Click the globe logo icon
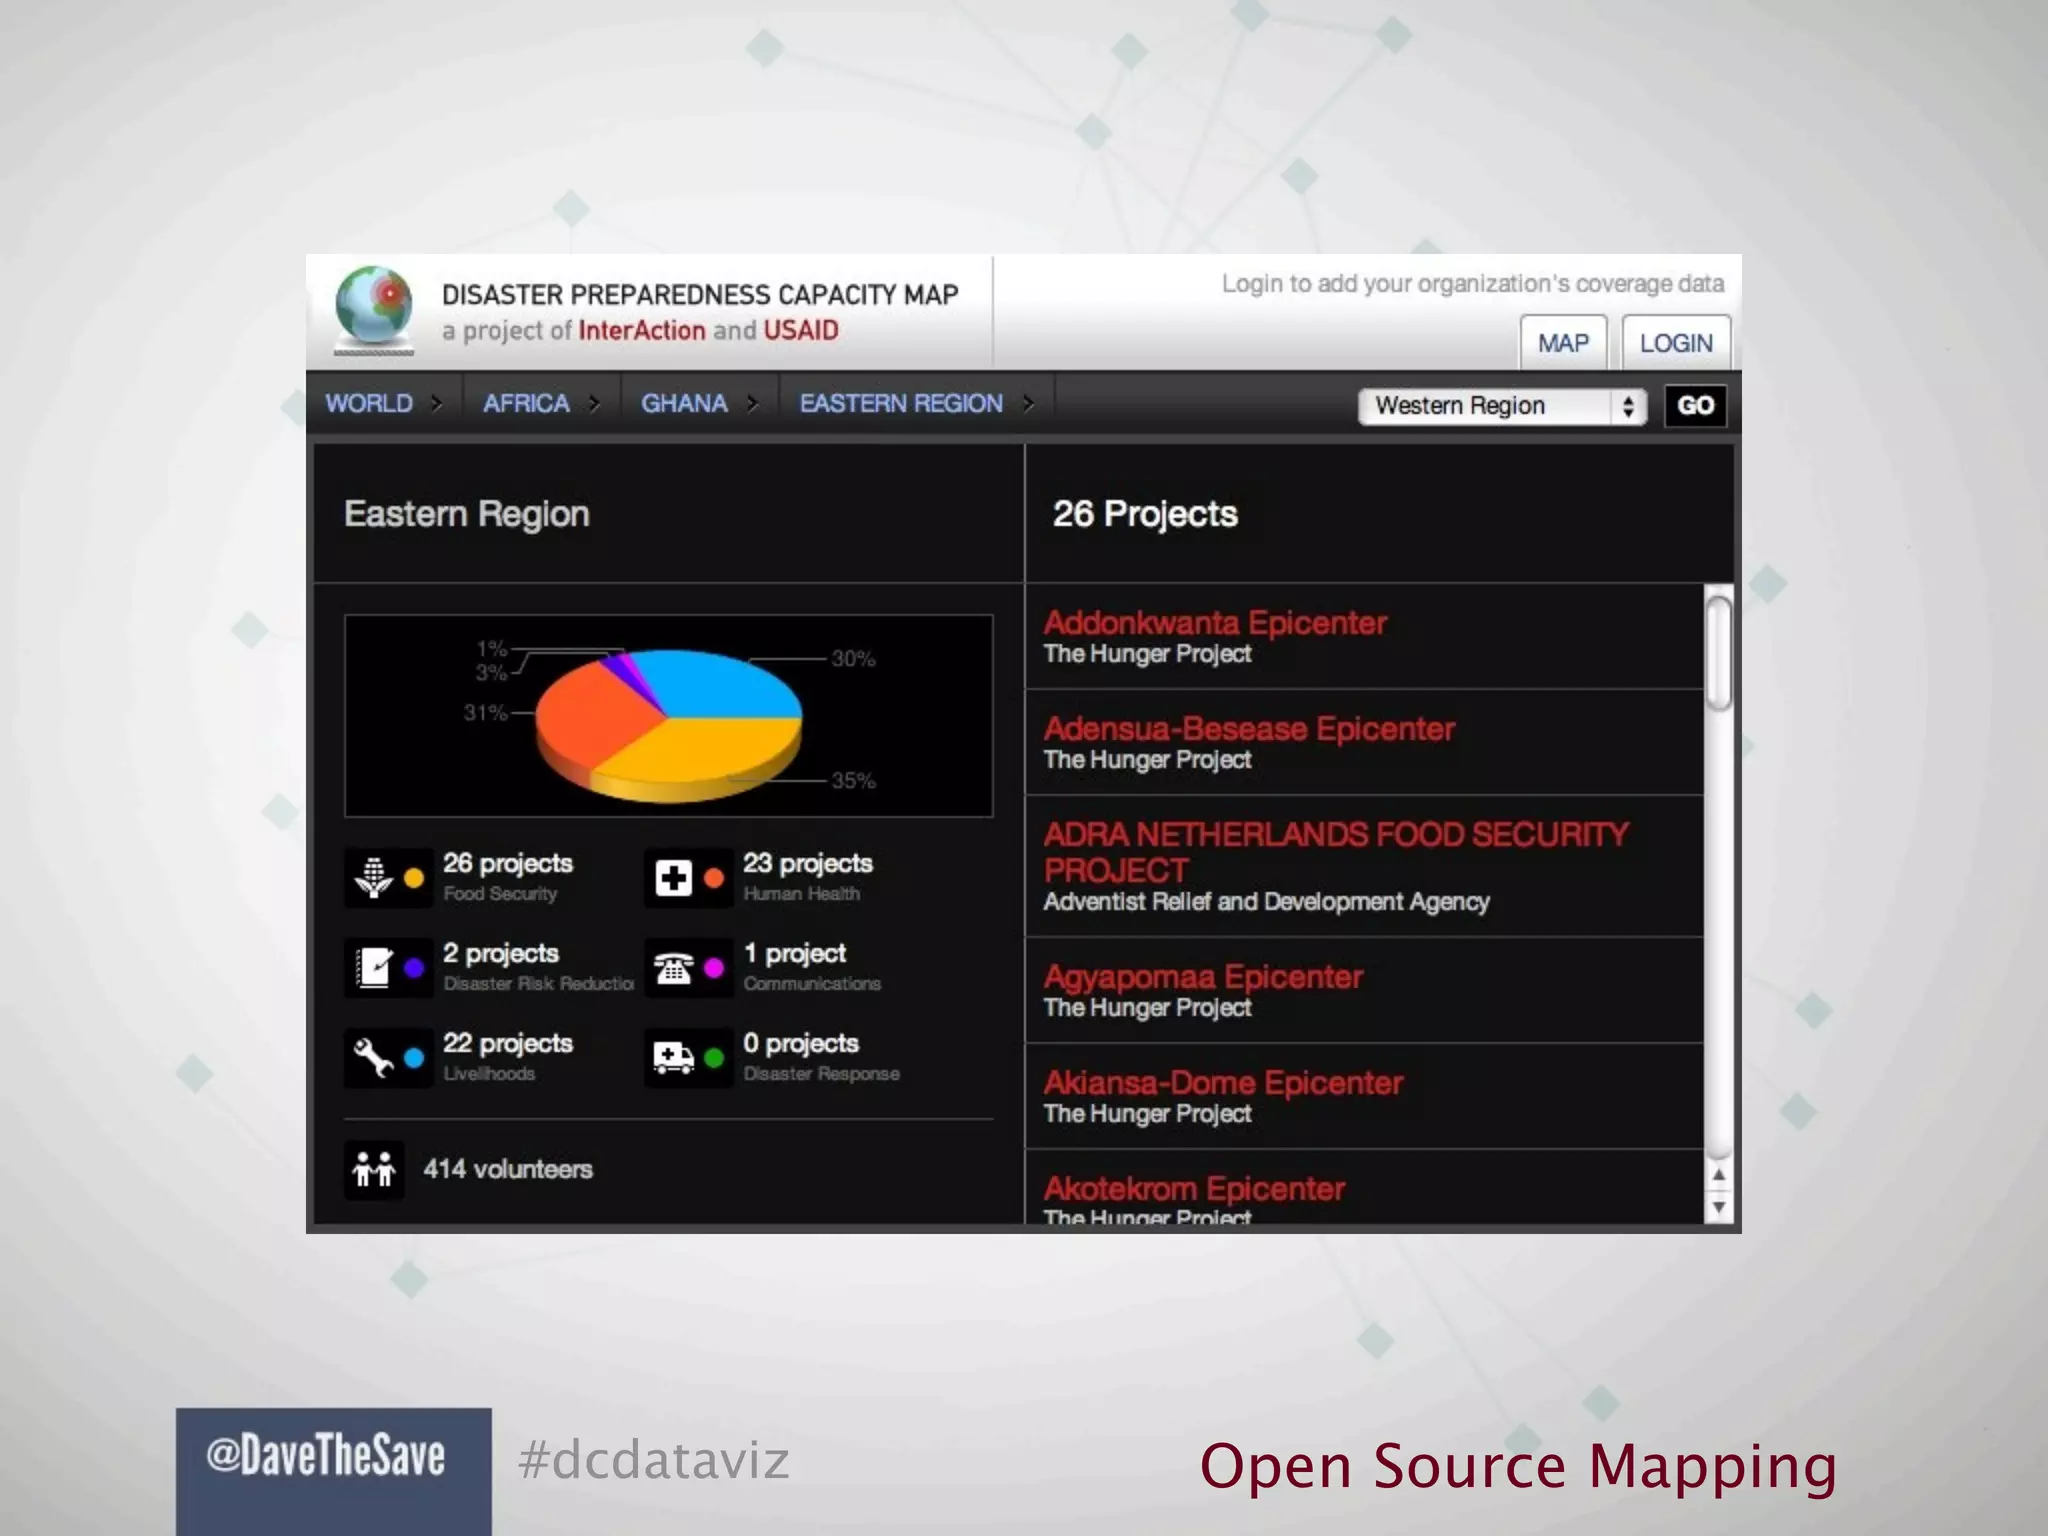This screenshot has width=2048, height=1536. click(x=374, y=308)
